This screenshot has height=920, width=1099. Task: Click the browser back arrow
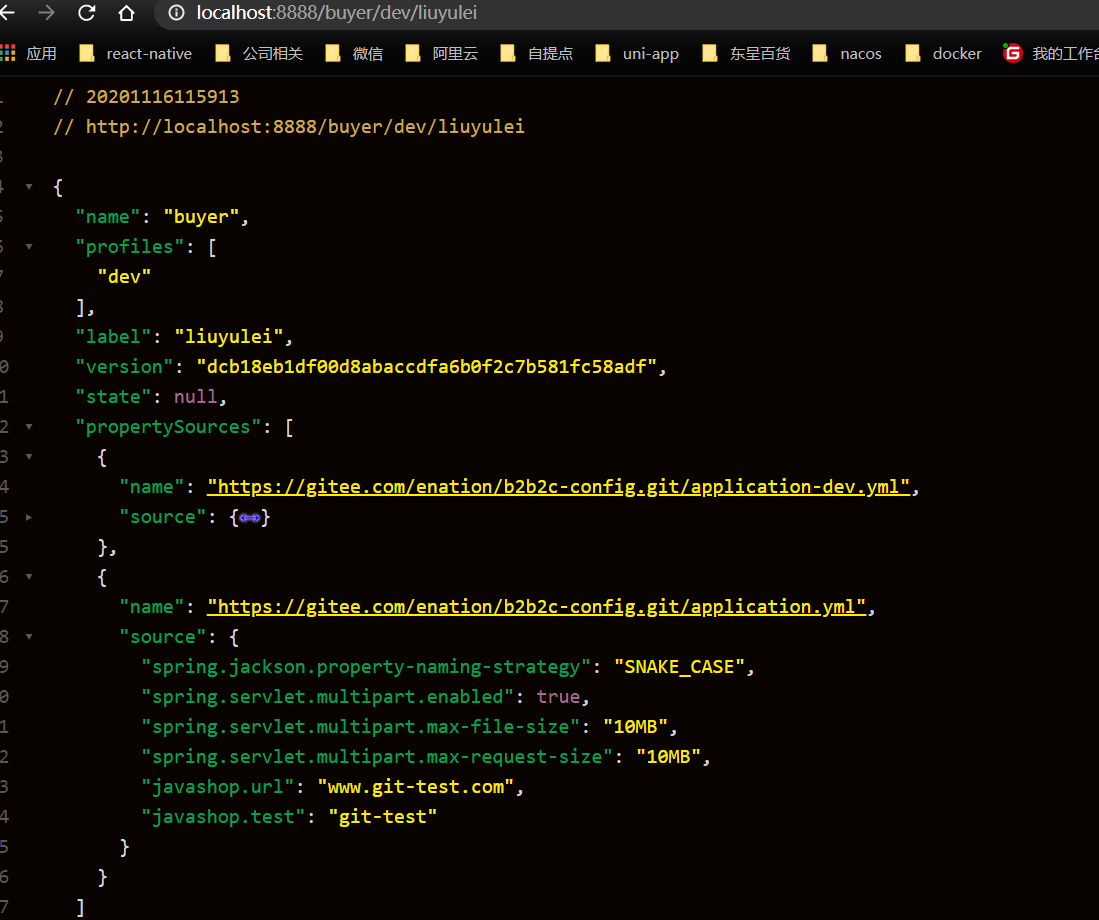click(7, 13)
